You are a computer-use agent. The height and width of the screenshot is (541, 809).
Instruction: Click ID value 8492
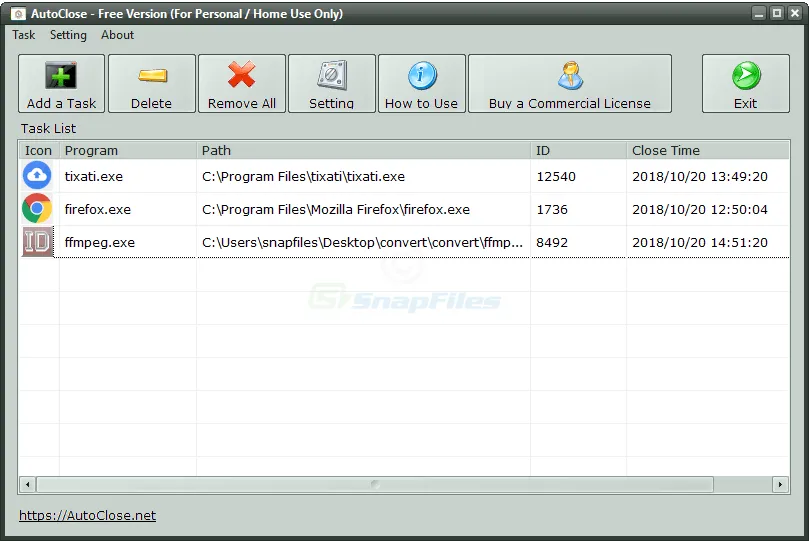click(552, 242)
